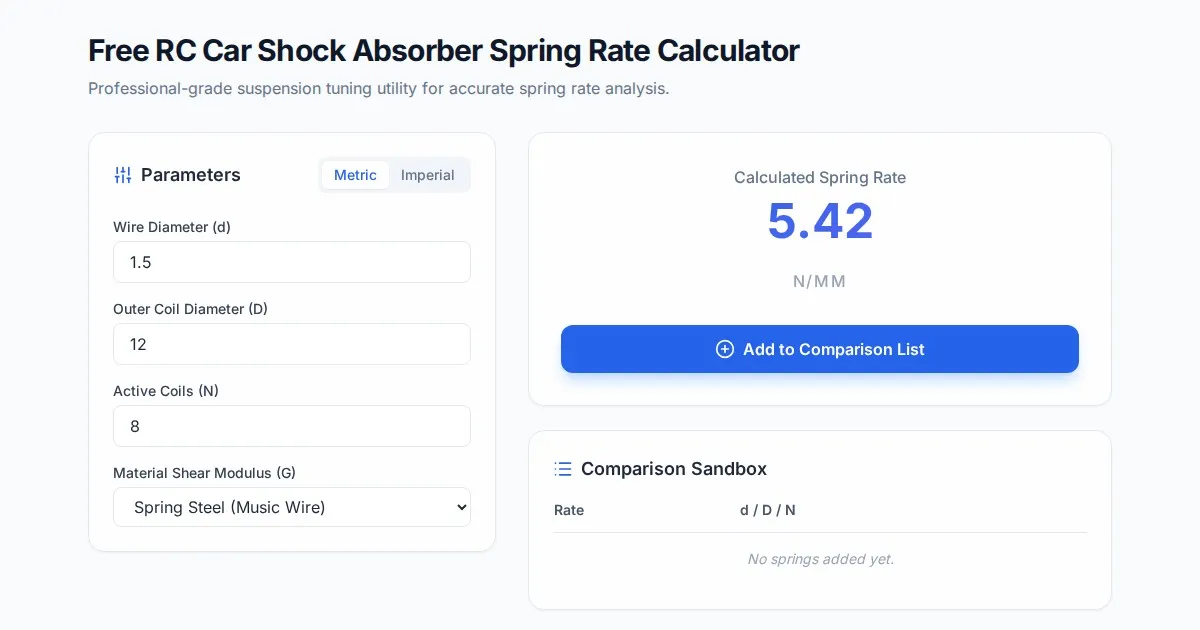1200x630 pixels.
Task: Click the Material Shear Modulus label
Action: (x=204, y=473)
